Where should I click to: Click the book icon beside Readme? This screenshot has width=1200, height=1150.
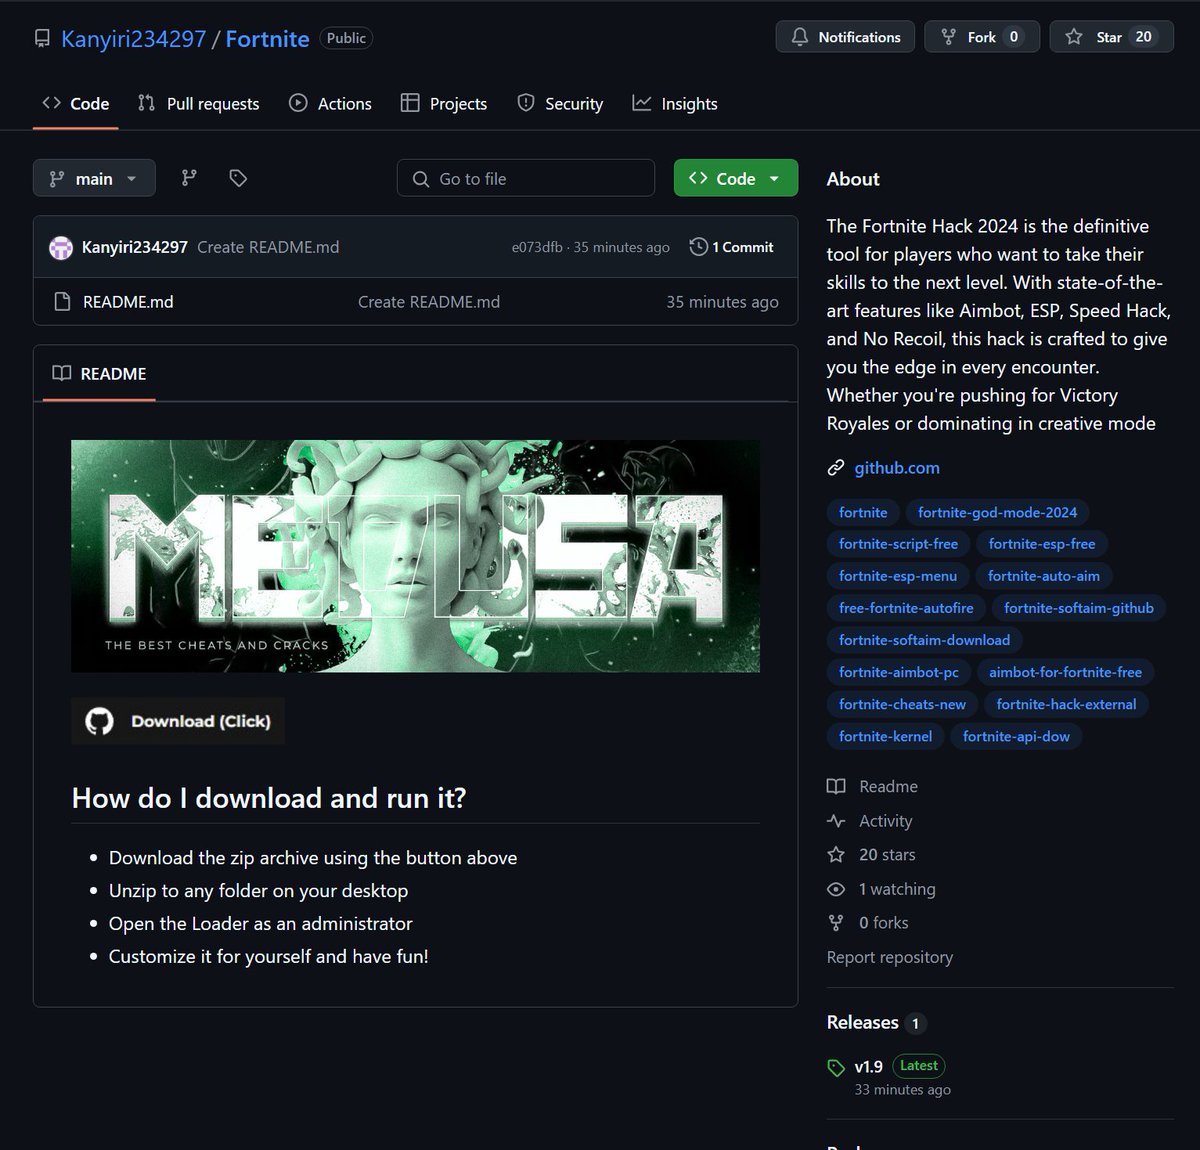(836, 787)
